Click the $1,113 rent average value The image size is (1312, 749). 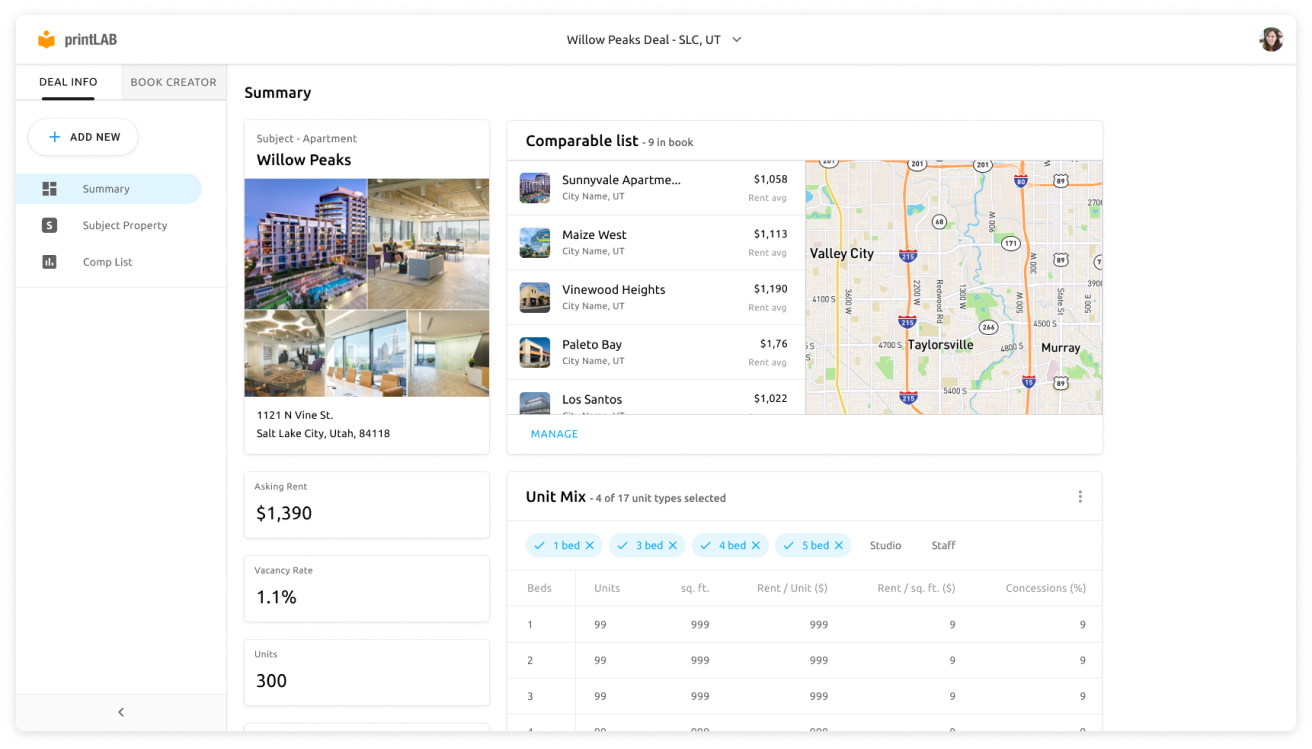[770, 235]
